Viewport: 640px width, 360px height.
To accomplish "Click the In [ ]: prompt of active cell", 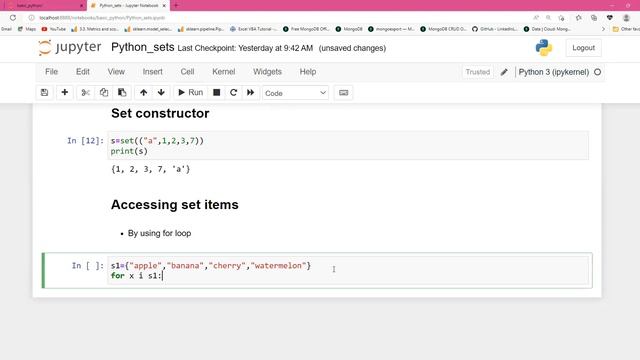I will coord(88,266).
